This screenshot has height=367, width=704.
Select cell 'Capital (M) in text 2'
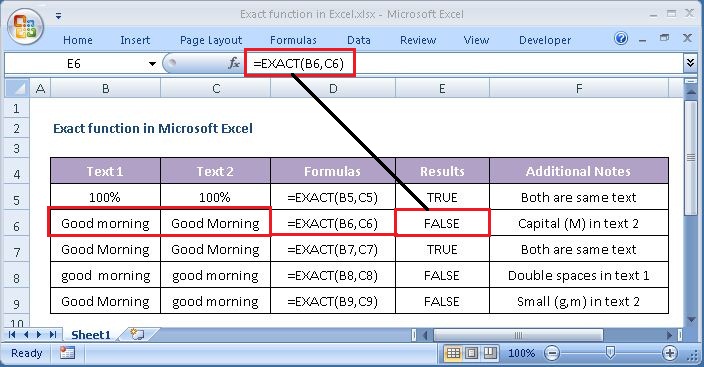tap(579, 223)
